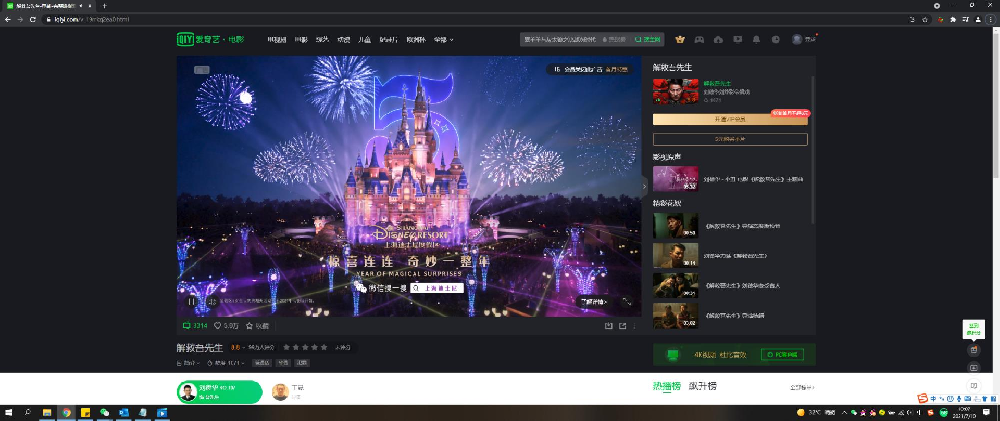Screen dimensions: 1000x421
Task: Expand the 8.6 score dropdown arrow
Action: (x=243, y=348)
